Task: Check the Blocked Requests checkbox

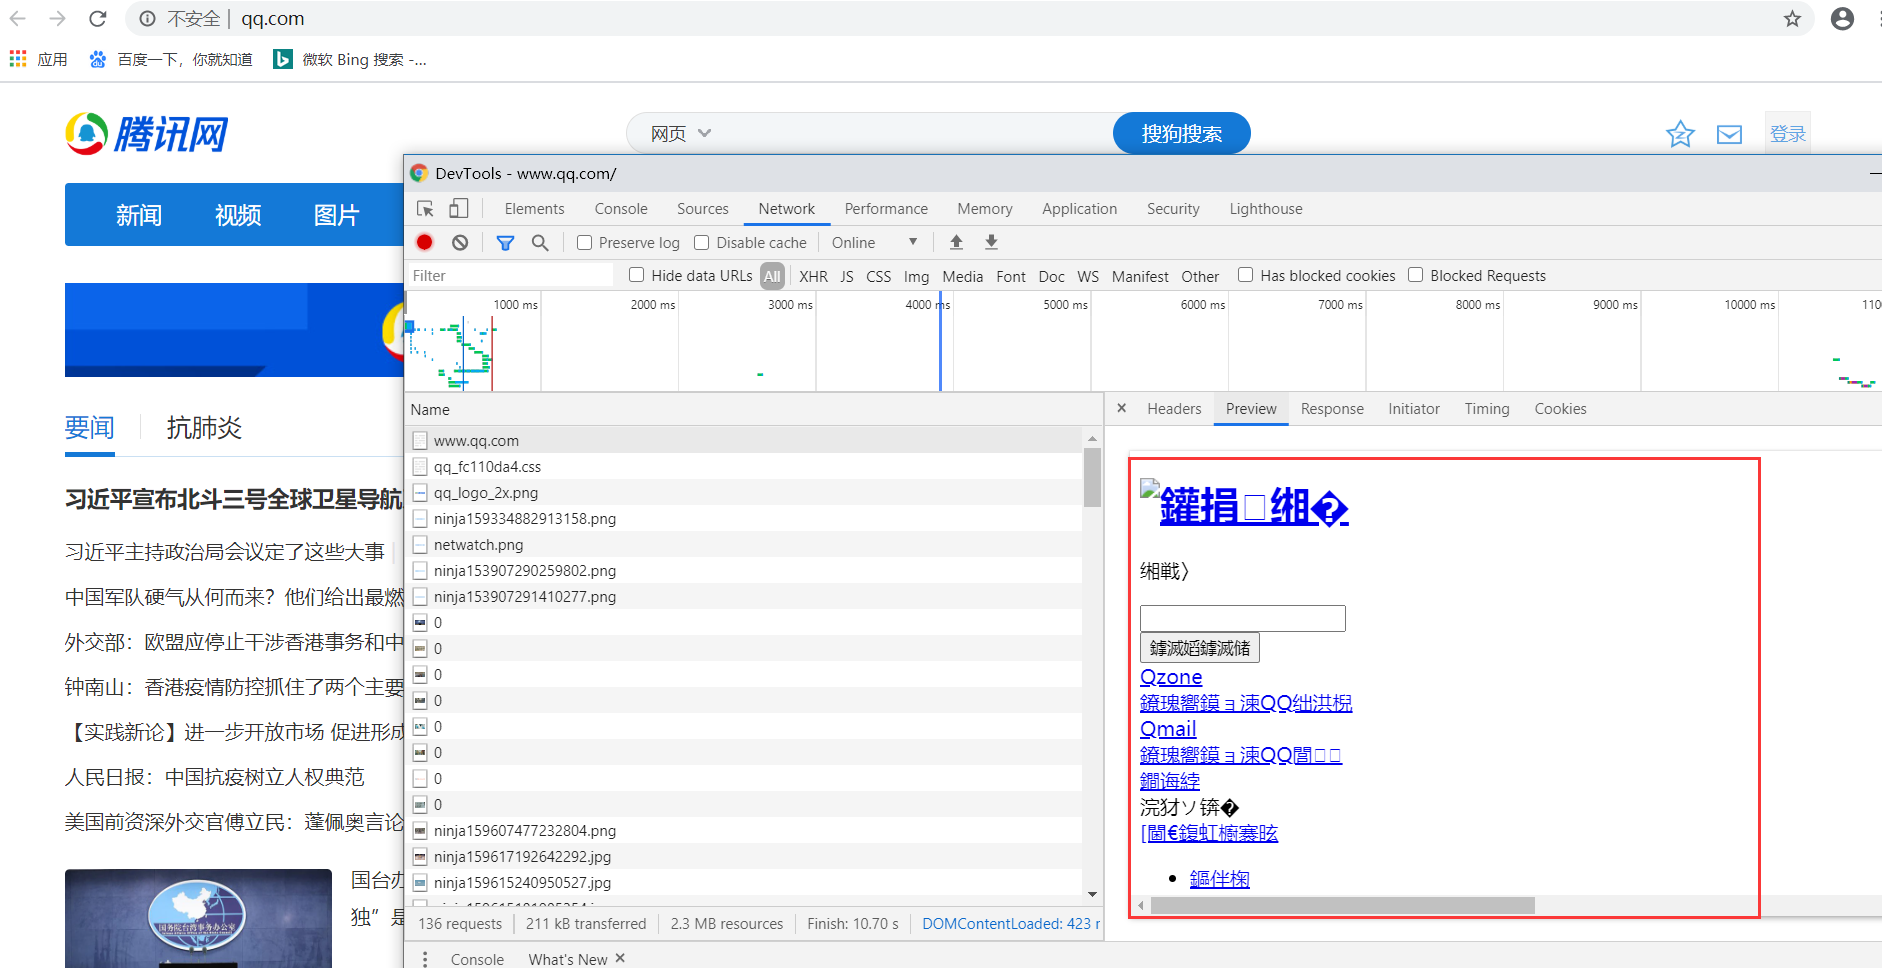Action: [x=1415, y=275]
